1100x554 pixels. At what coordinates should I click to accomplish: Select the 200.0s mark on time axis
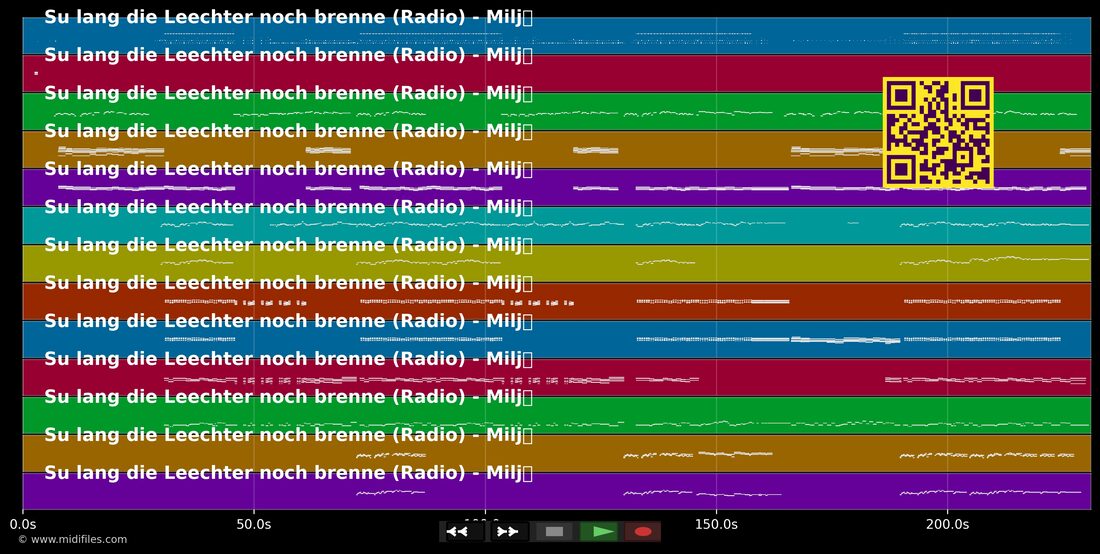point(947,524)
